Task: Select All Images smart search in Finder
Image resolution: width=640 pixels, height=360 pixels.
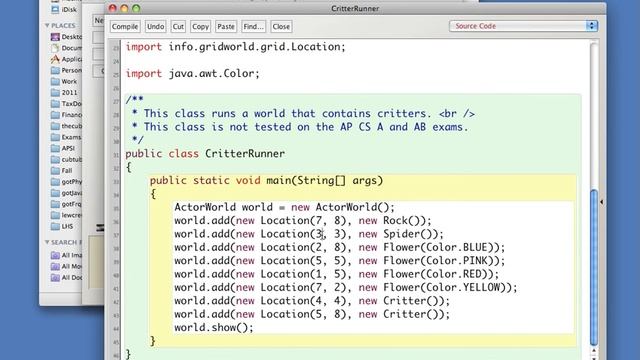Action: [x=66, y=256]
